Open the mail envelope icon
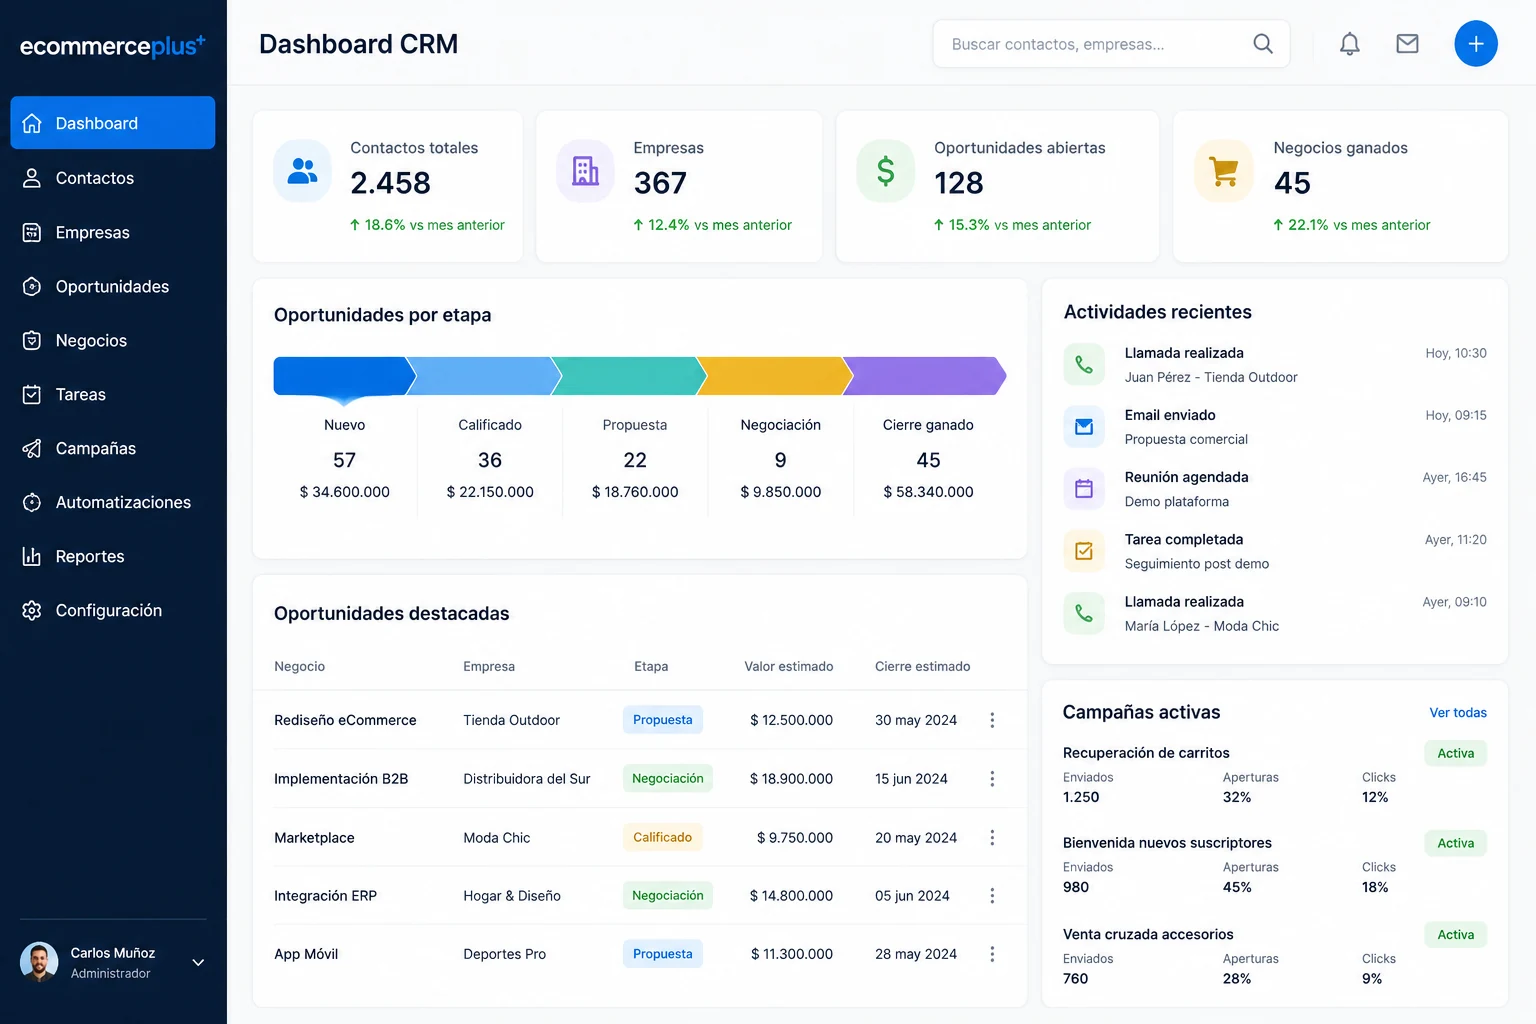1536x1024 pixels. point(1407,44)
